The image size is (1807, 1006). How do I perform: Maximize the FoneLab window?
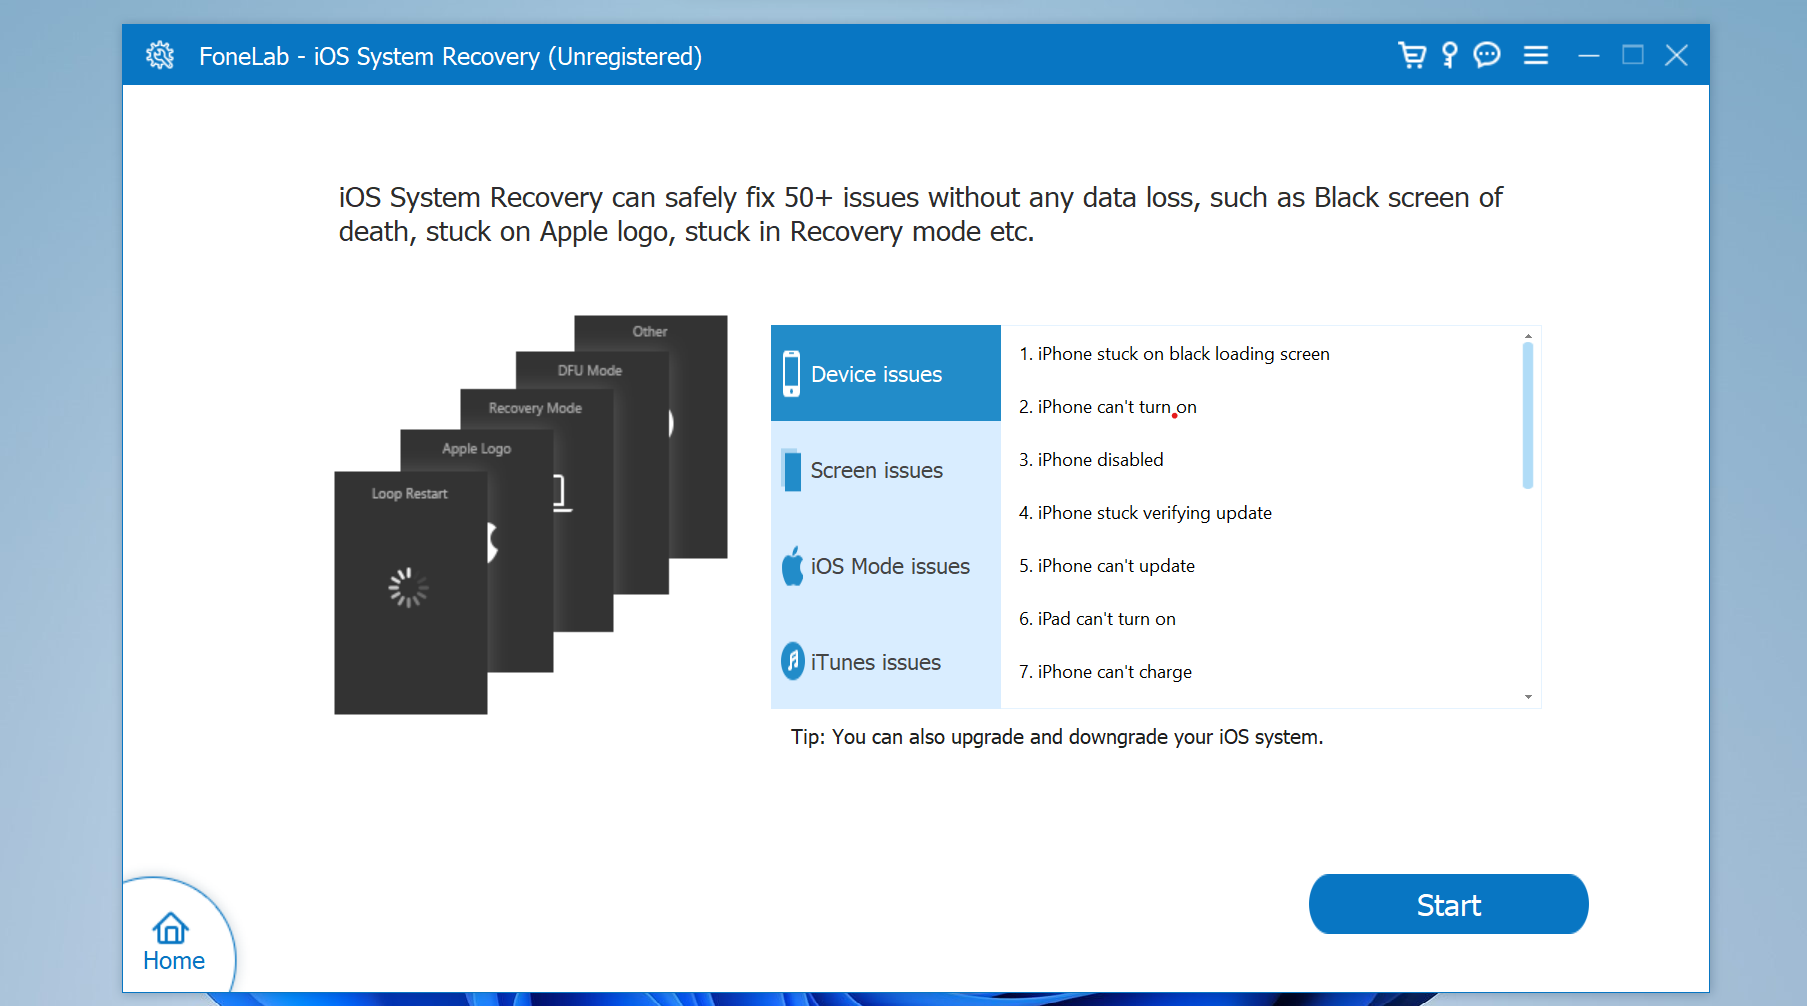click(x=1633, y=55)
